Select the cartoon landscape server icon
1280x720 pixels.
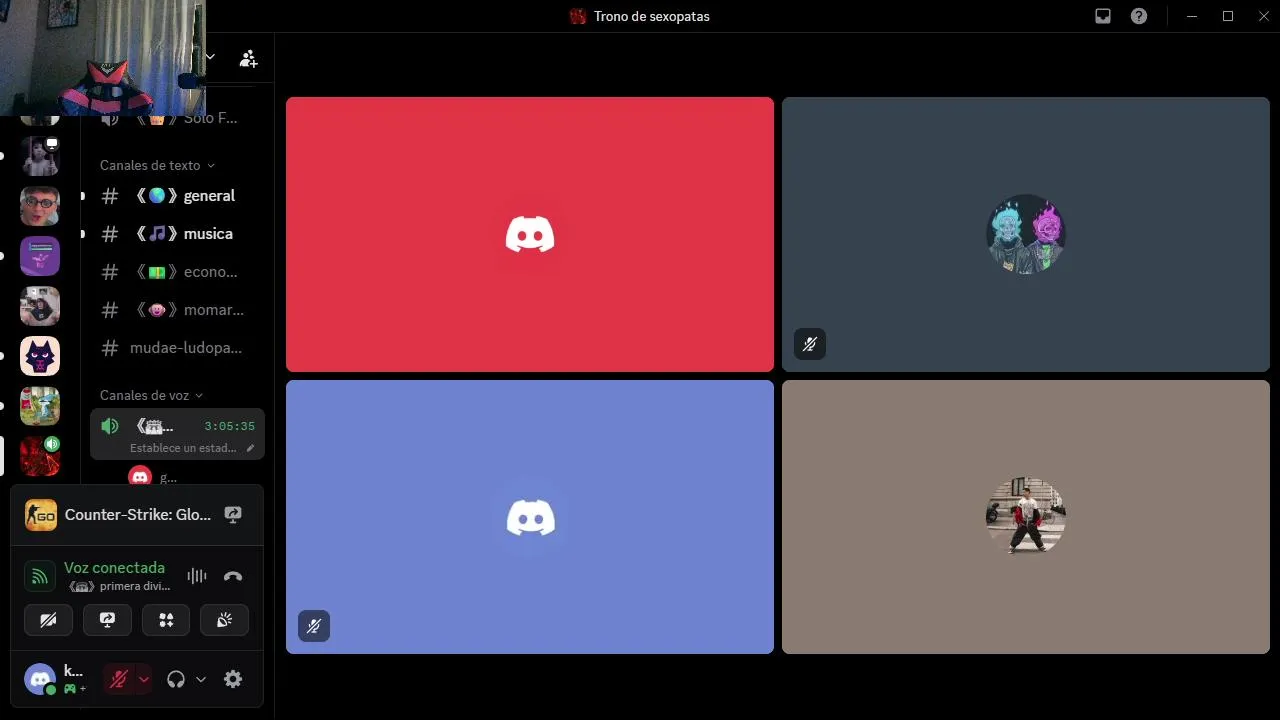point(40,406)
